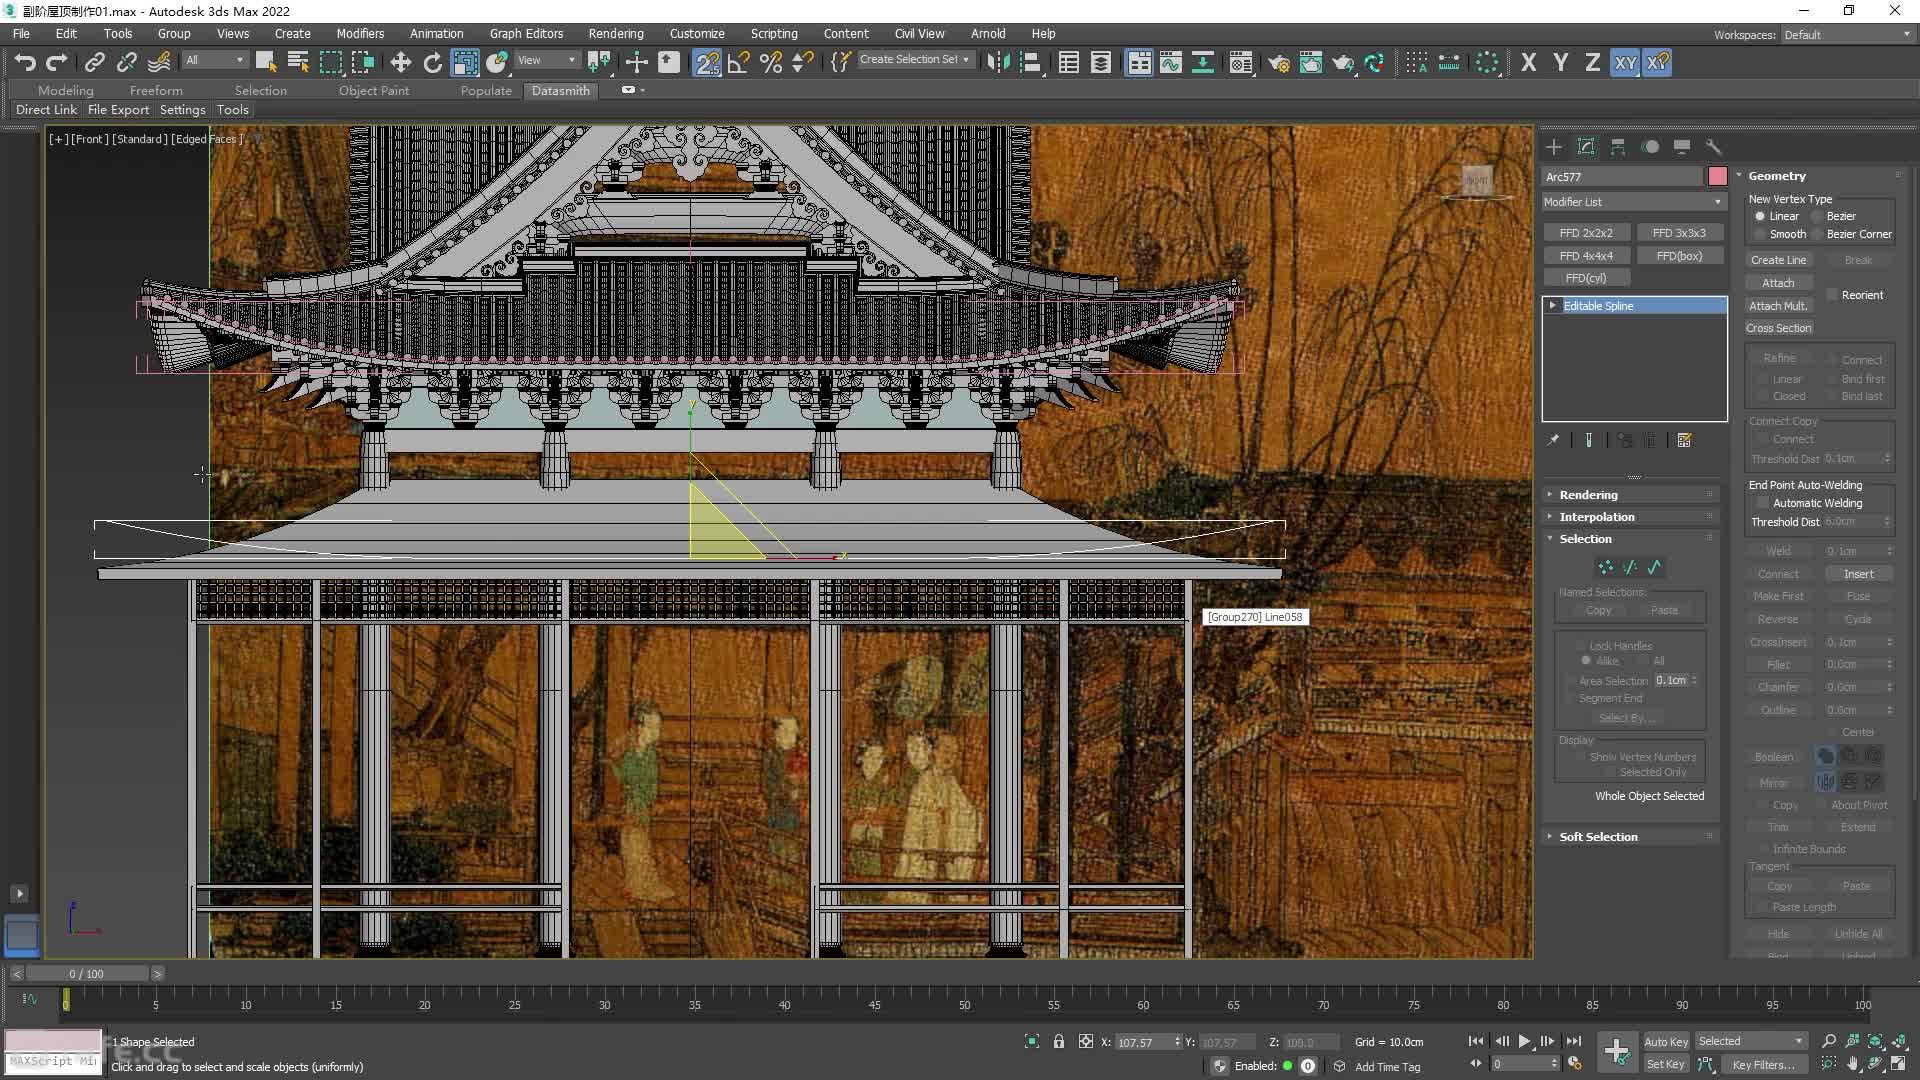Select the Bezier Corner vertex type radio

(1817, 234)
